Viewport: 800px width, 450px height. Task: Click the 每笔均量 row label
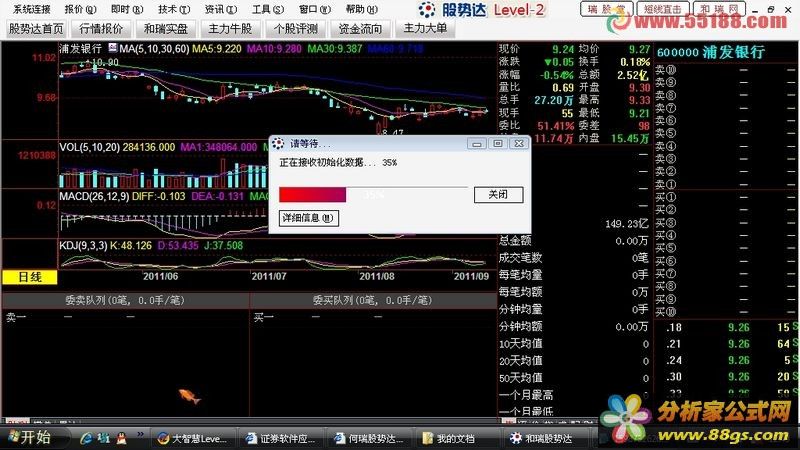[x=520, y=276]
